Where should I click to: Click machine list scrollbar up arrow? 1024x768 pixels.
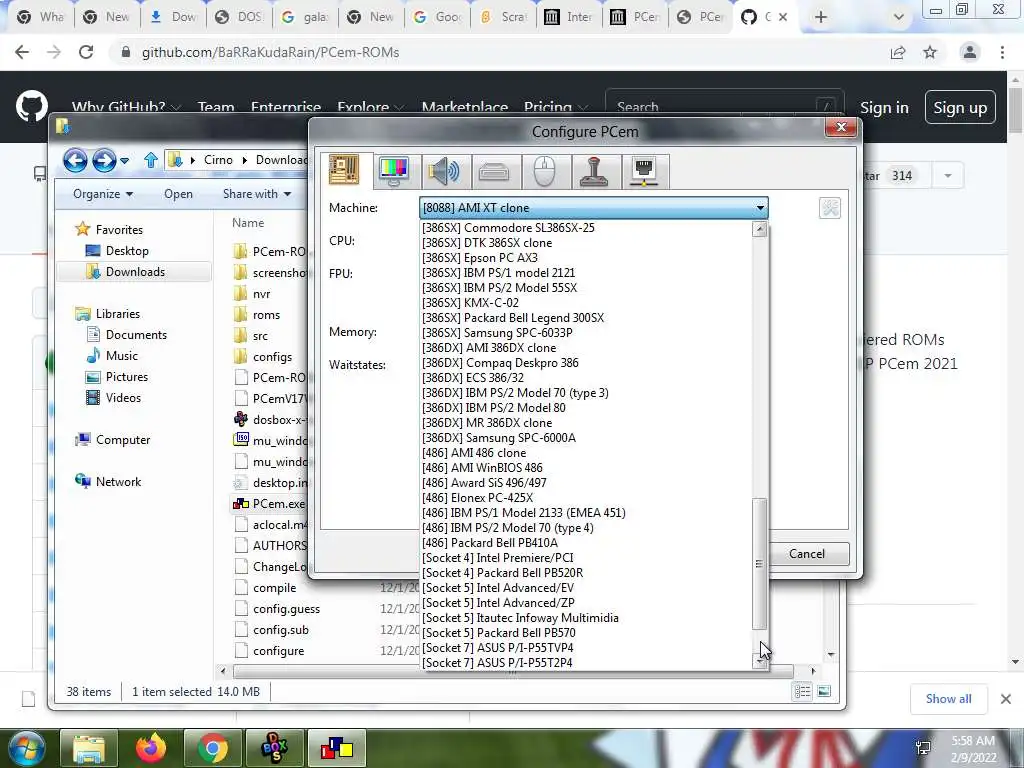coord(759,229)
